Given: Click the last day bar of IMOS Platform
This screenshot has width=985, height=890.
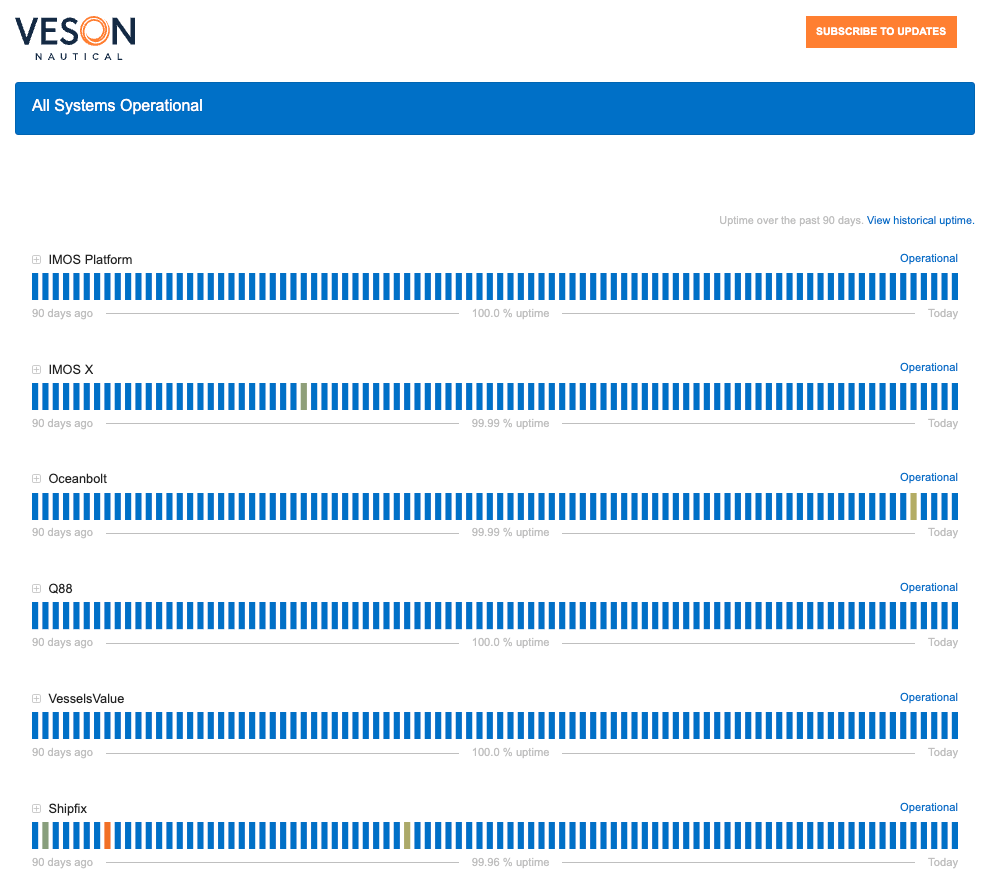Looking at the screenshot, I should click(954, 287).
